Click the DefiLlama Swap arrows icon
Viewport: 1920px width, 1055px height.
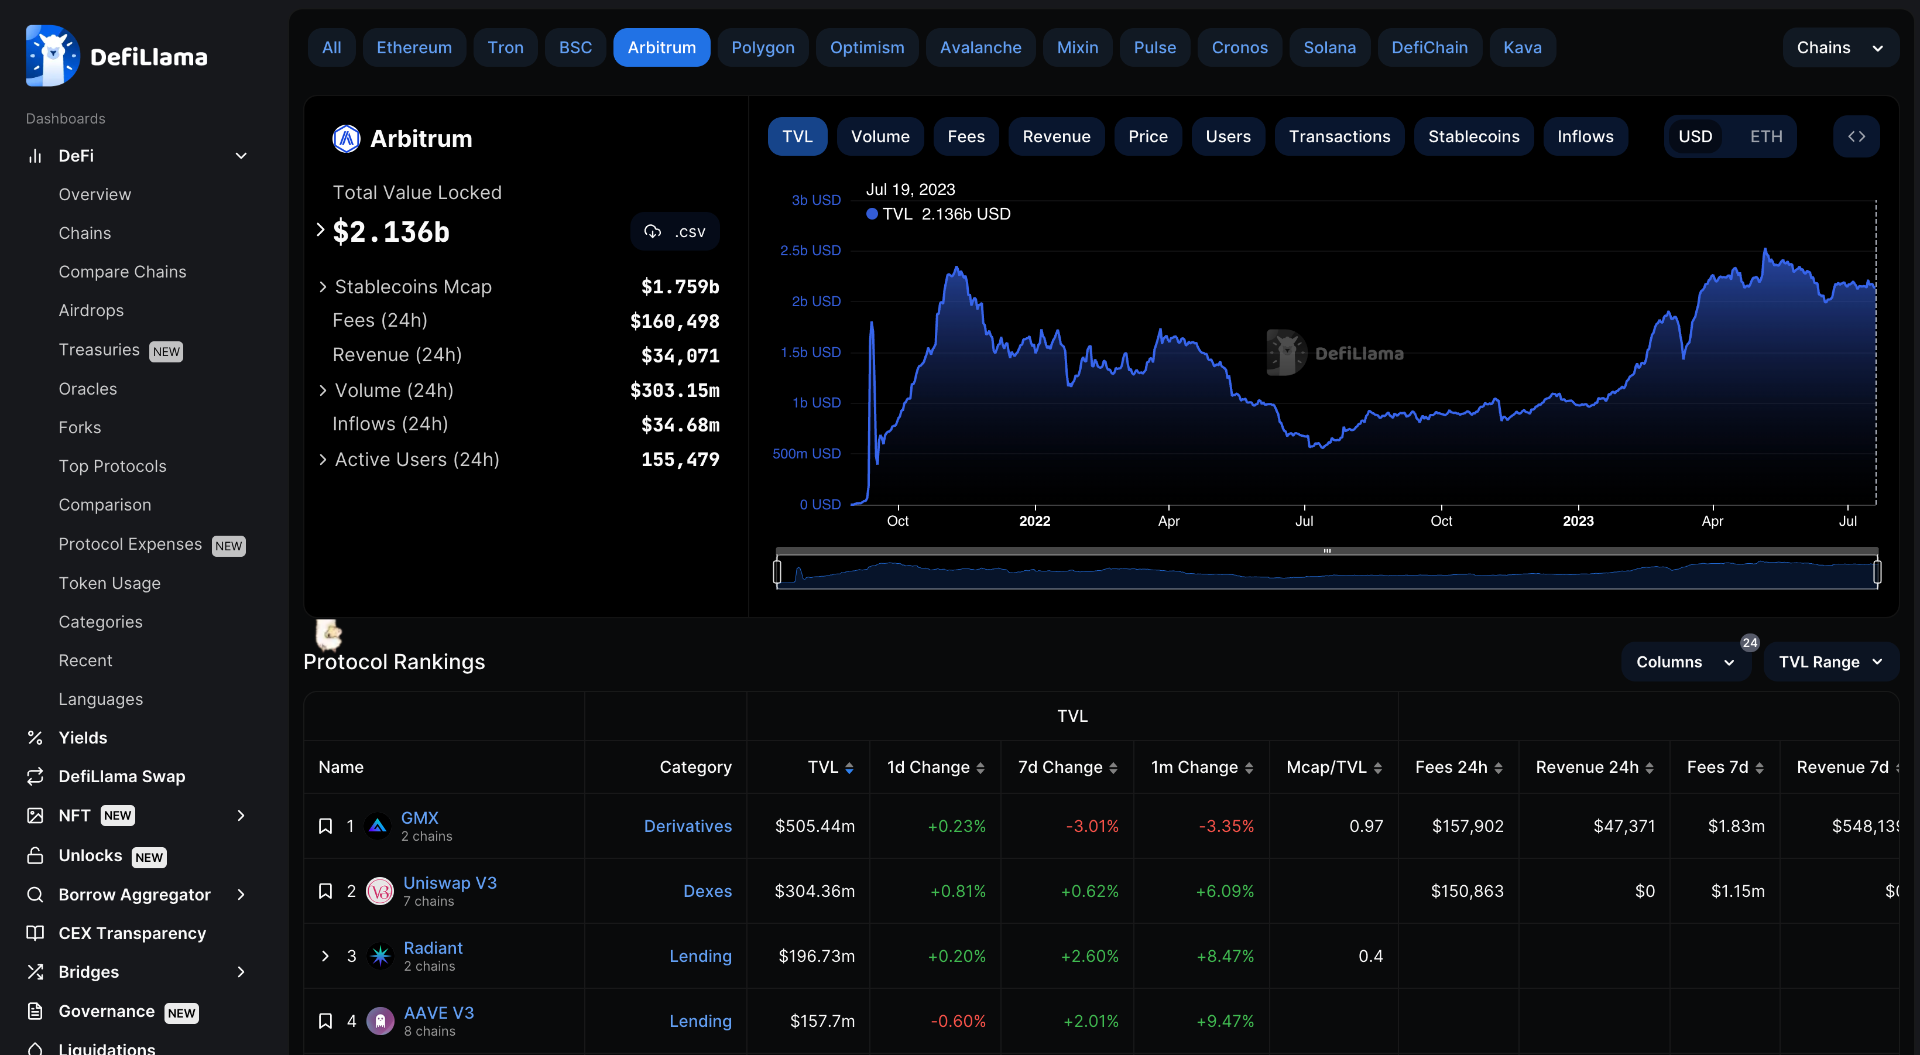(35, 777)
